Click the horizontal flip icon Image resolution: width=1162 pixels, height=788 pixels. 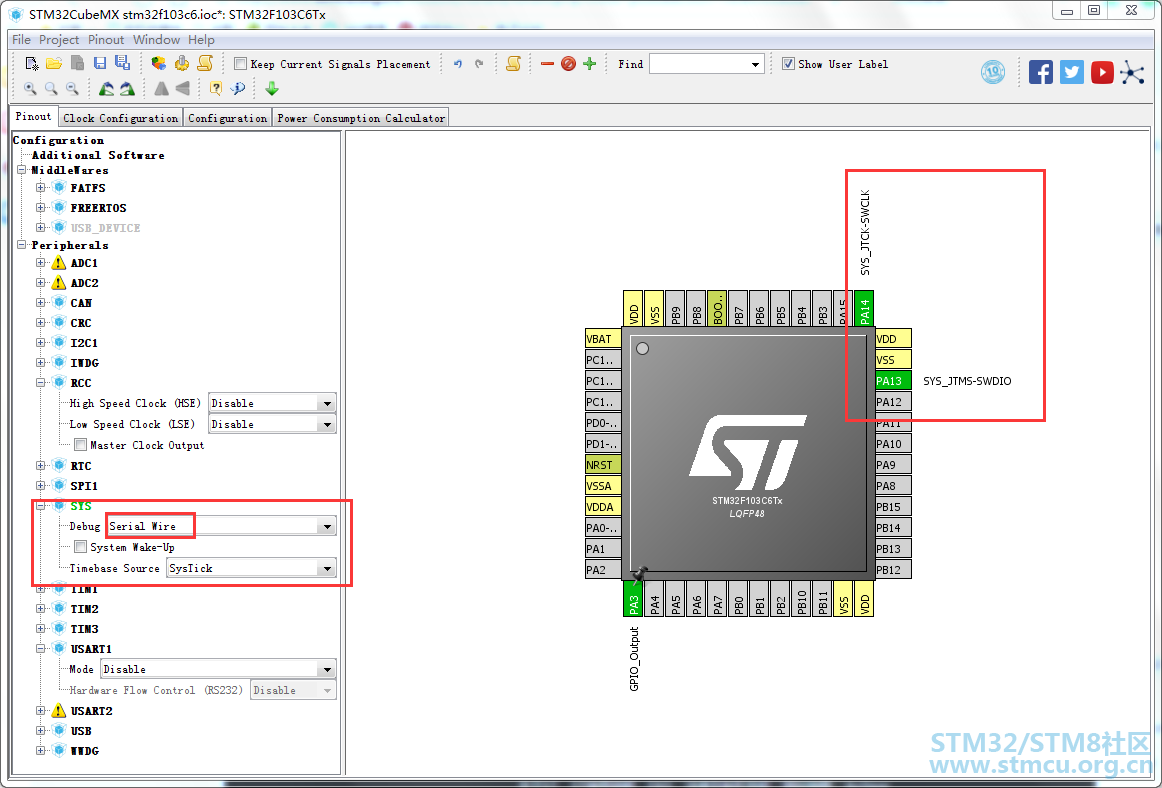(x=162, y=89)
